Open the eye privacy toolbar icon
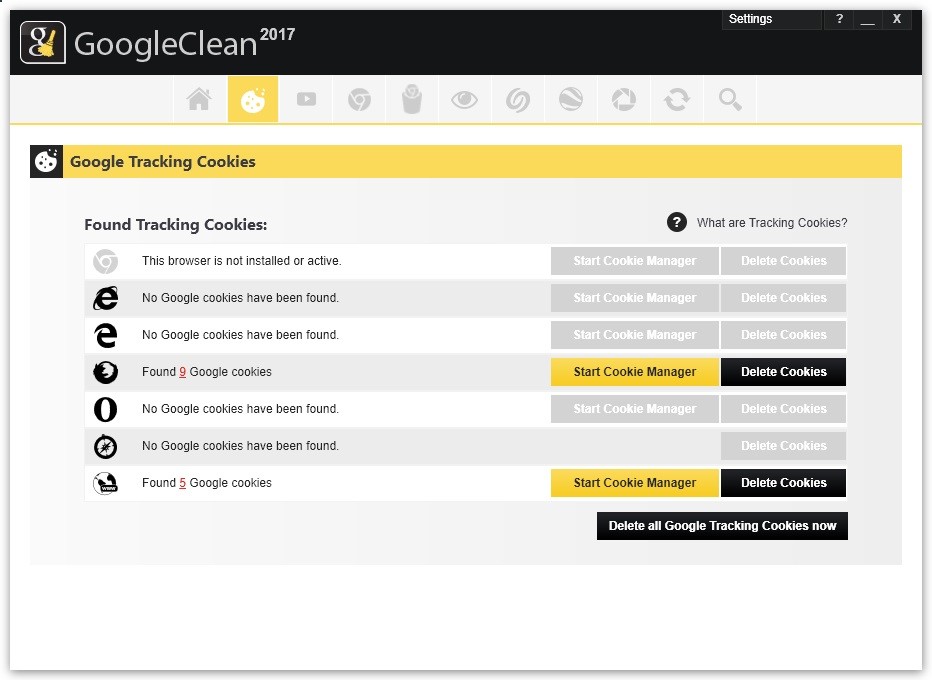Viewport: 932px width, 680px height. 465,99
